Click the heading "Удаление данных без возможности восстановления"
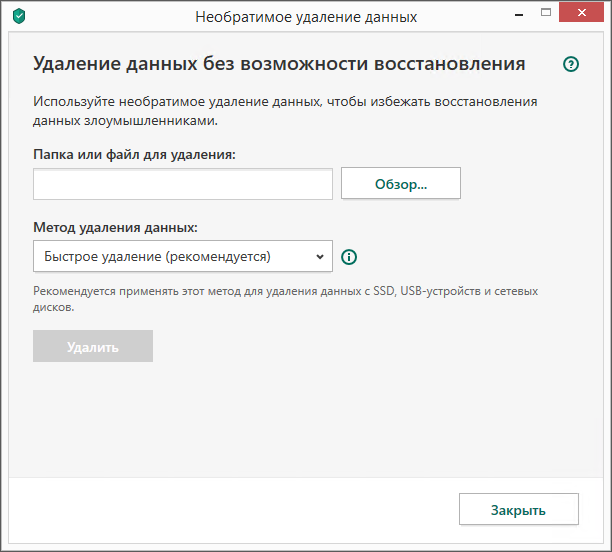This screenshot has width=612, height=552. tap(279, 64)
